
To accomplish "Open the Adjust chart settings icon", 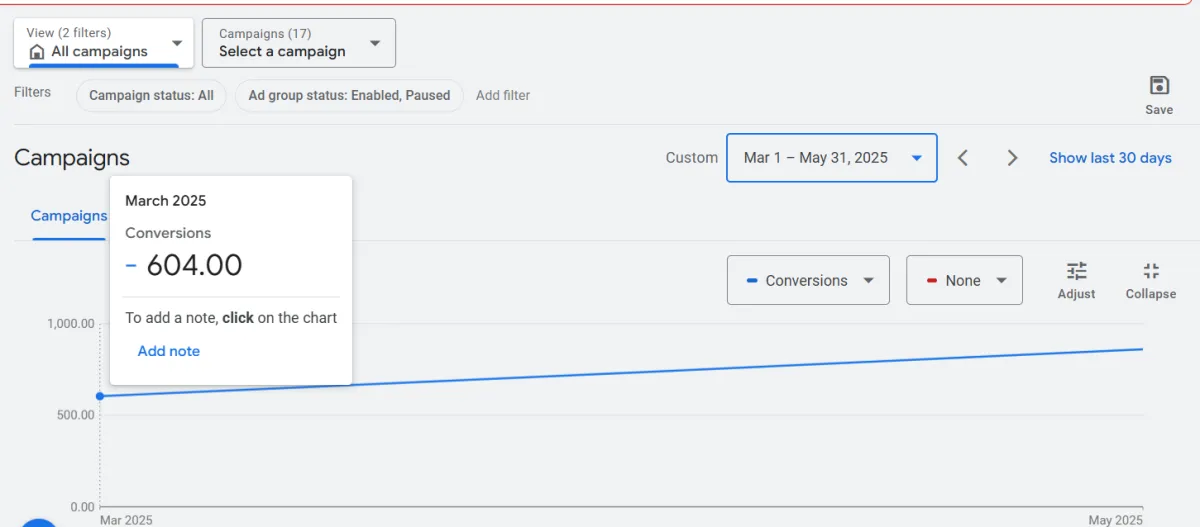I will click(1076, 271).
